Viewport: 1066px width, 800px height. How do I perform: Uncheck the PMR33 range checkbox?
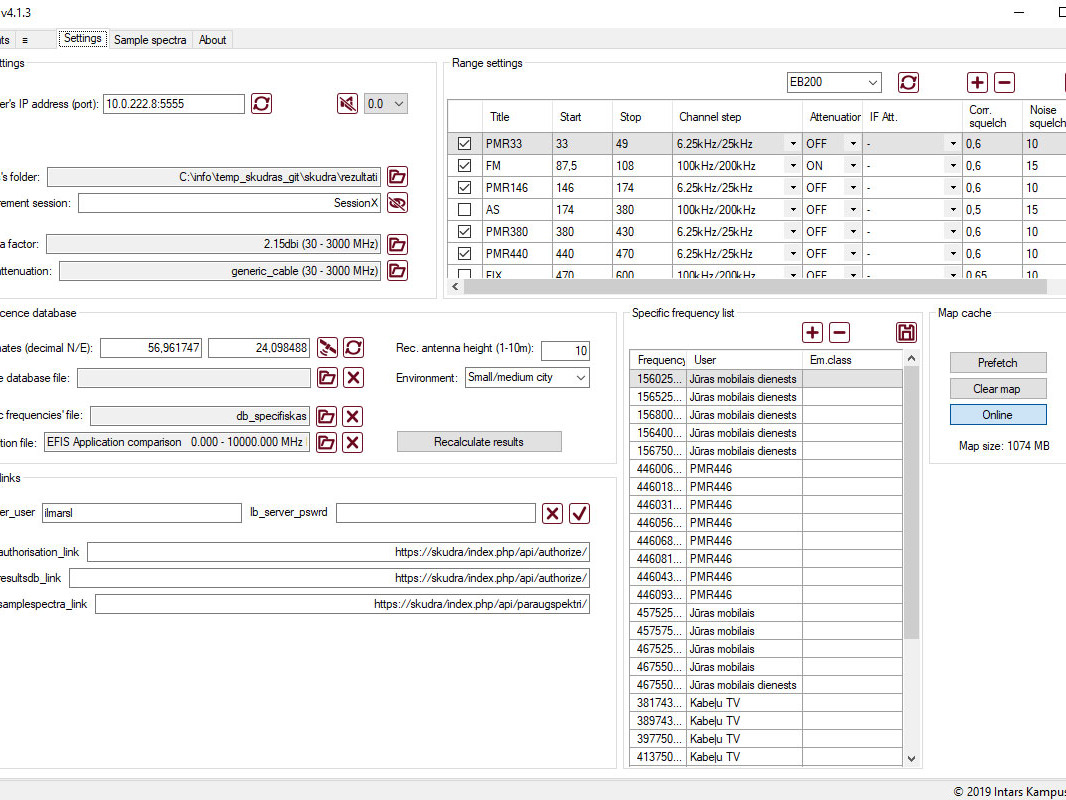pos(464,144)
